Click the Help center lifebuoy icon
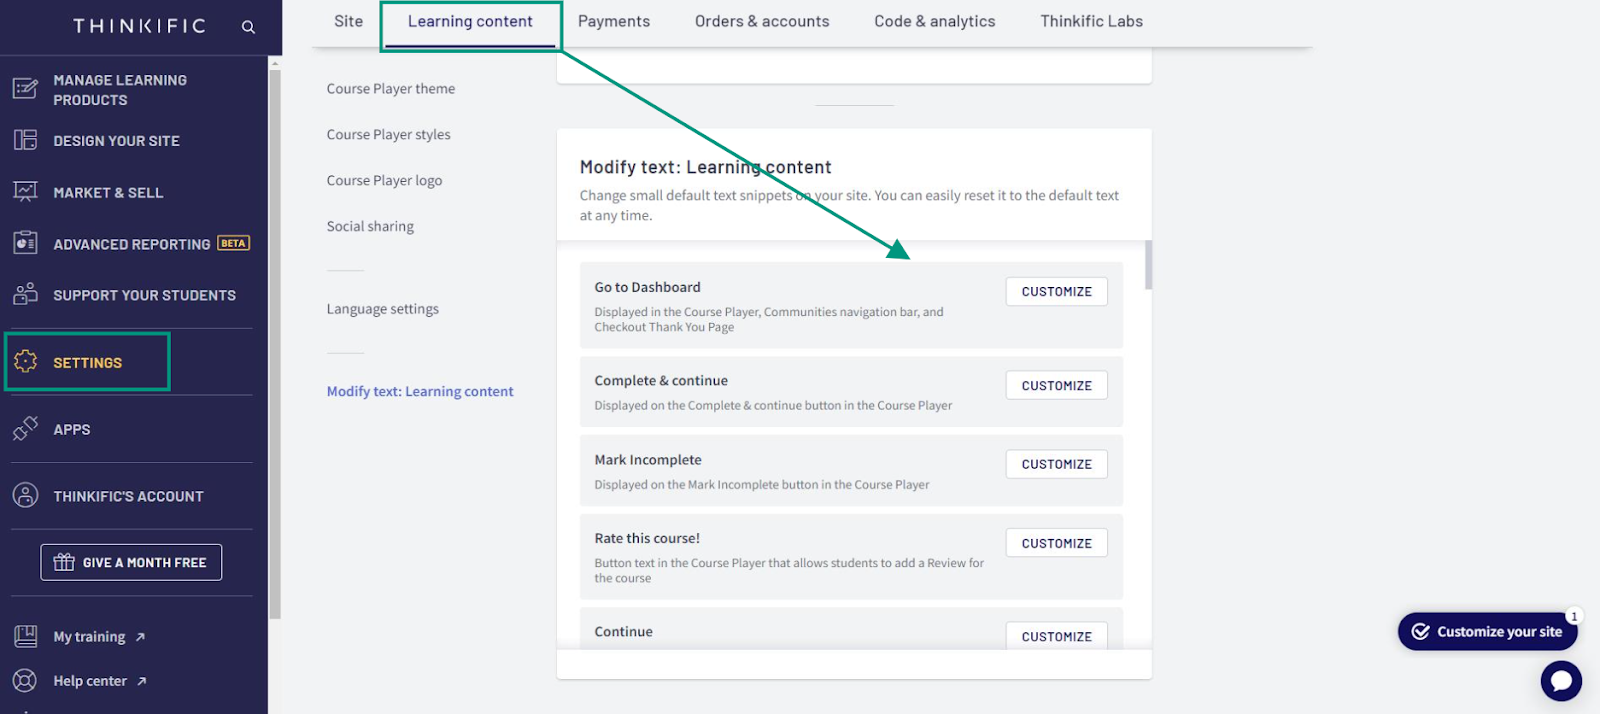This screenshot has width=1600, height=714. click(25, 681)
